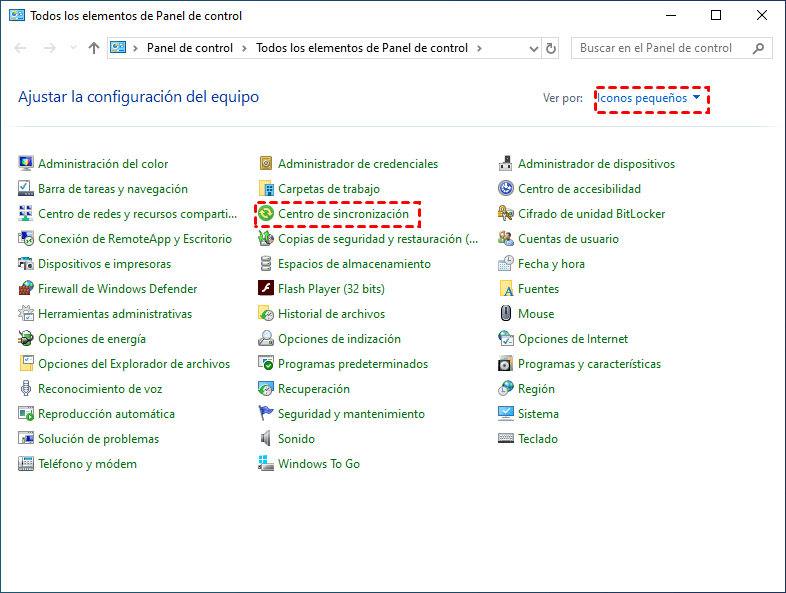Click the Opciones de Internet globe icon
The width and height of the screenshot is (786, 593).
coord(506,339)
